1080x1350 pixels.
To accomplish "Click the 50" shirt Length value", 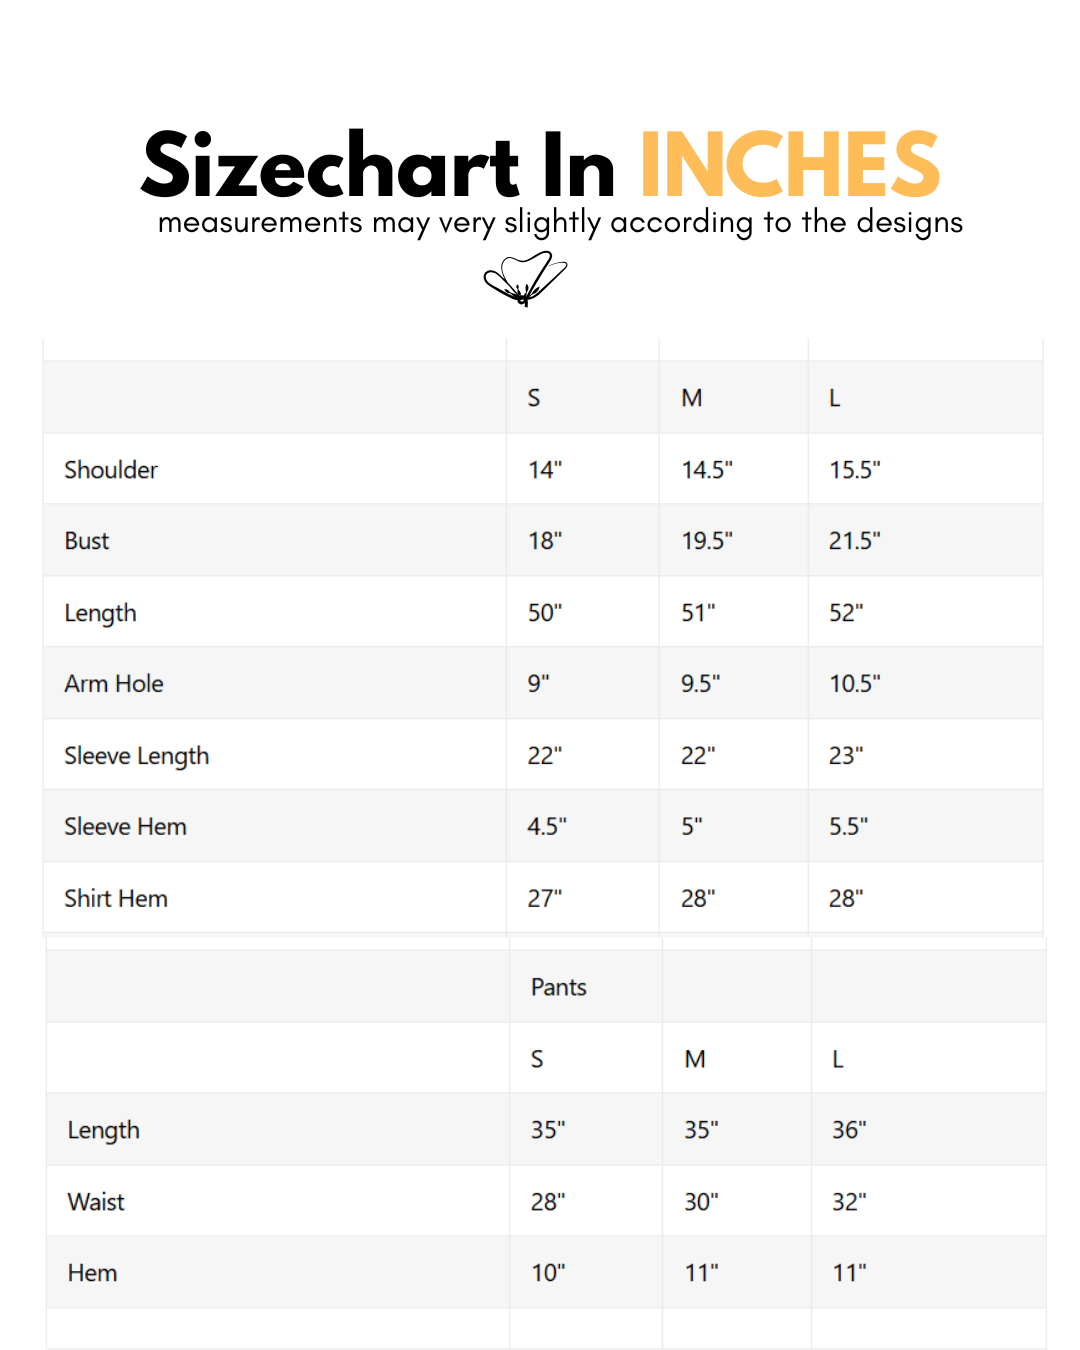I will pyautogui.click(x=545, y=613).
